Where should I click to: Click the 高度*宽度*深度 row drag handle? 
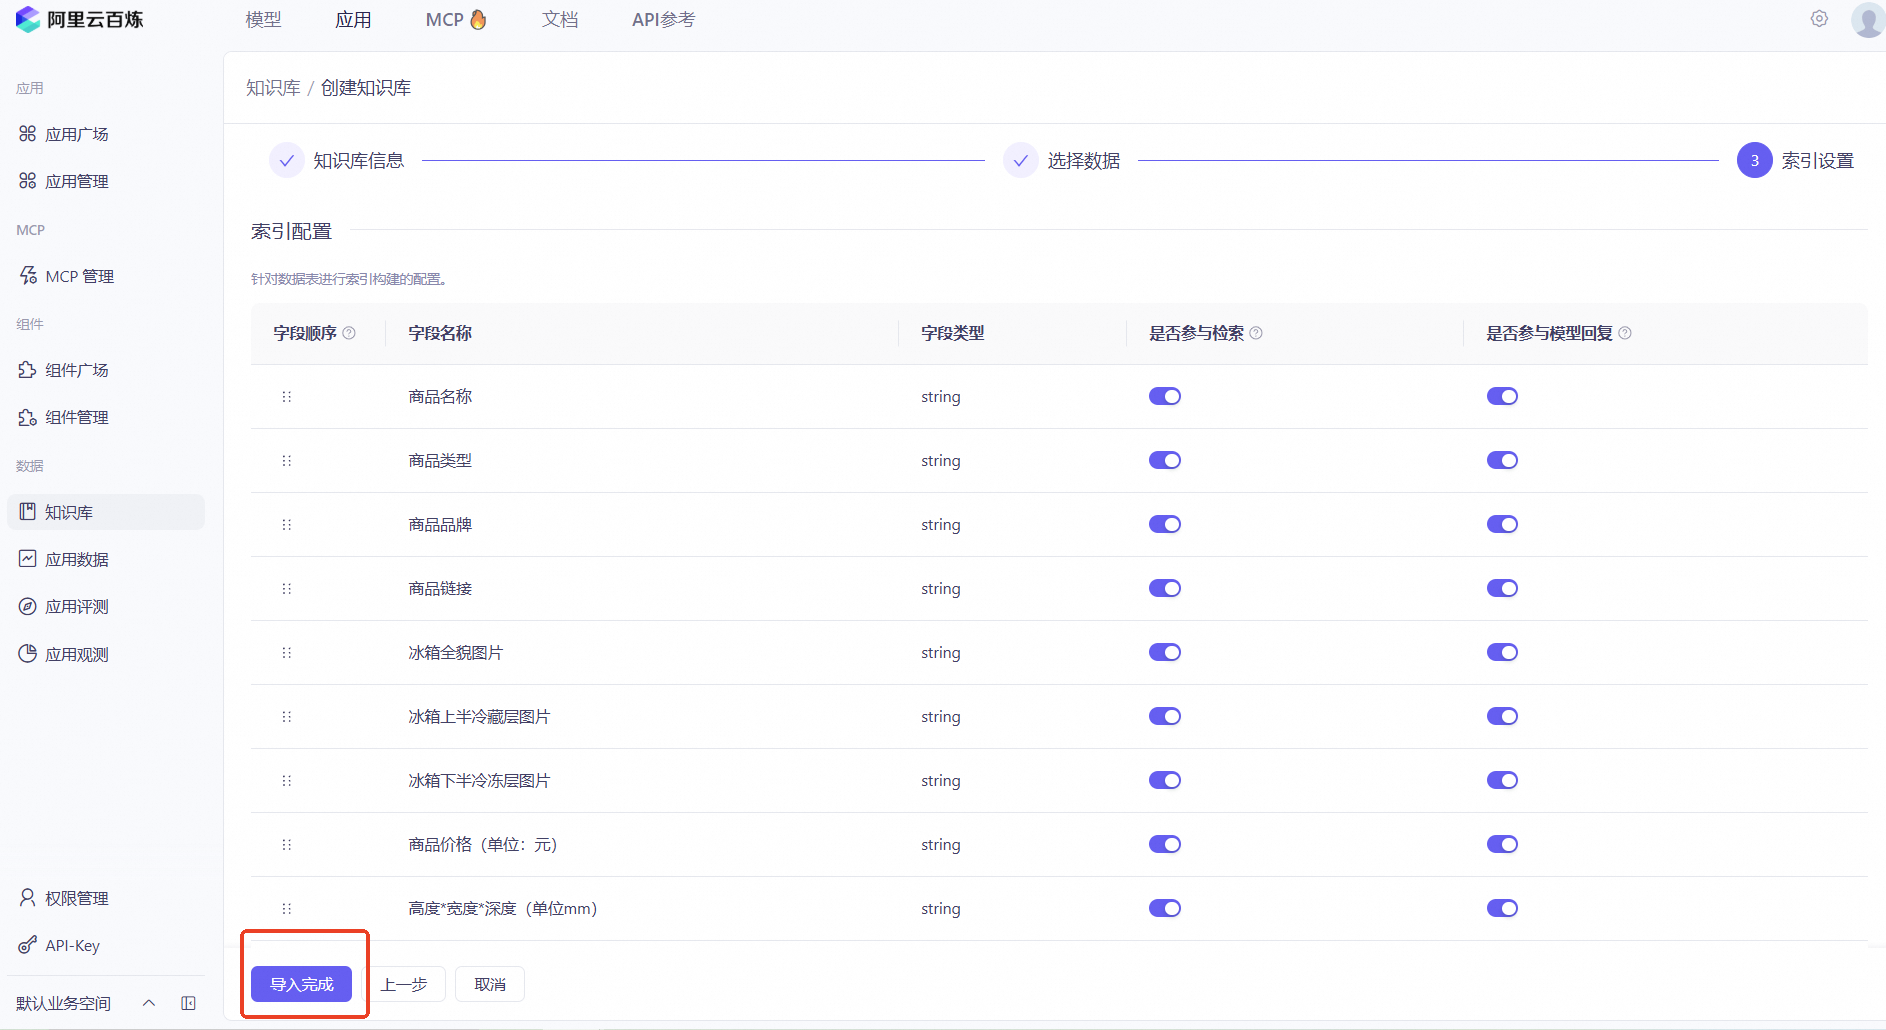tap(287, 909)
